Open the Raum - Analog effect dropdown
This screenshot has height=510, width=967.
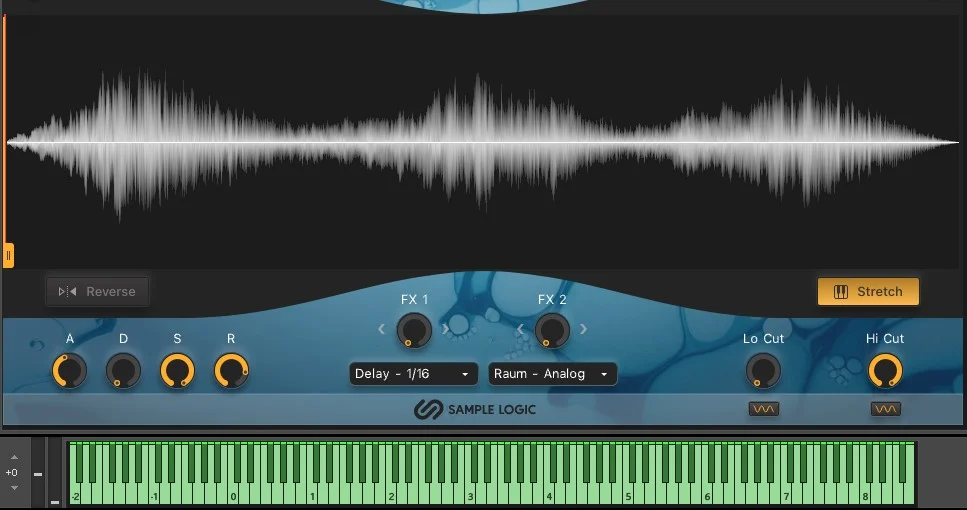[553, 374]
